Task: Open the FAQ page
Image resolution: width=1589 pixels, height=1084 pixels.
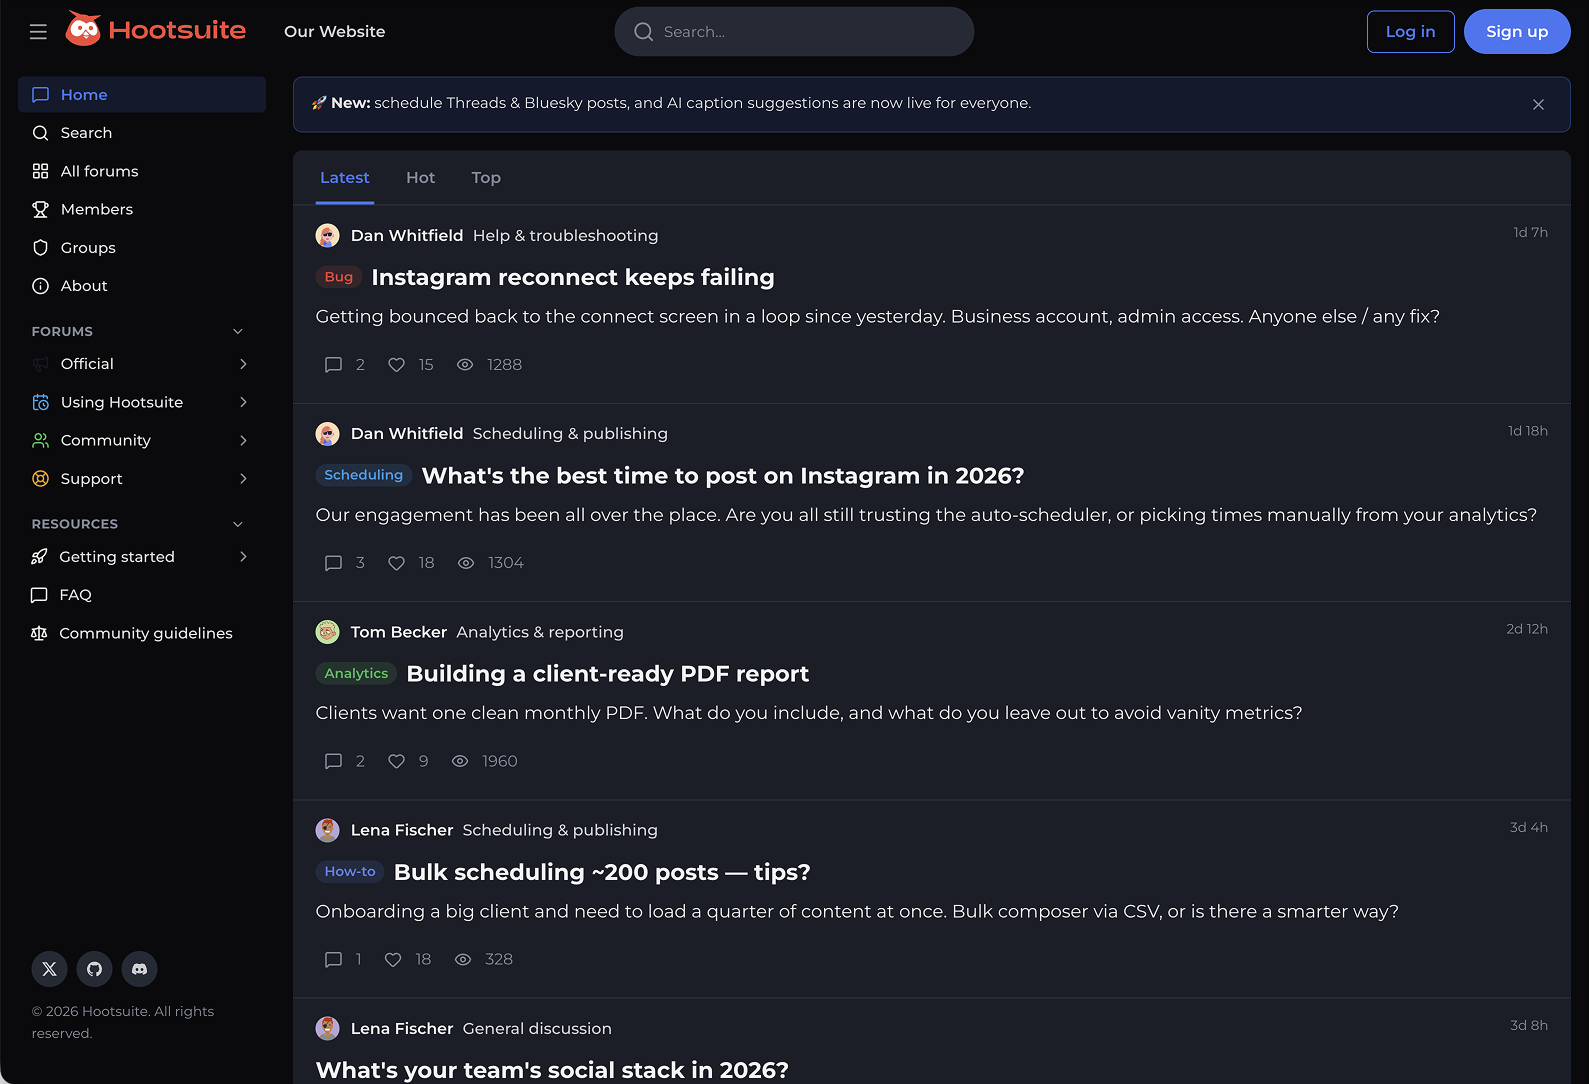Action: click(142, 595)
